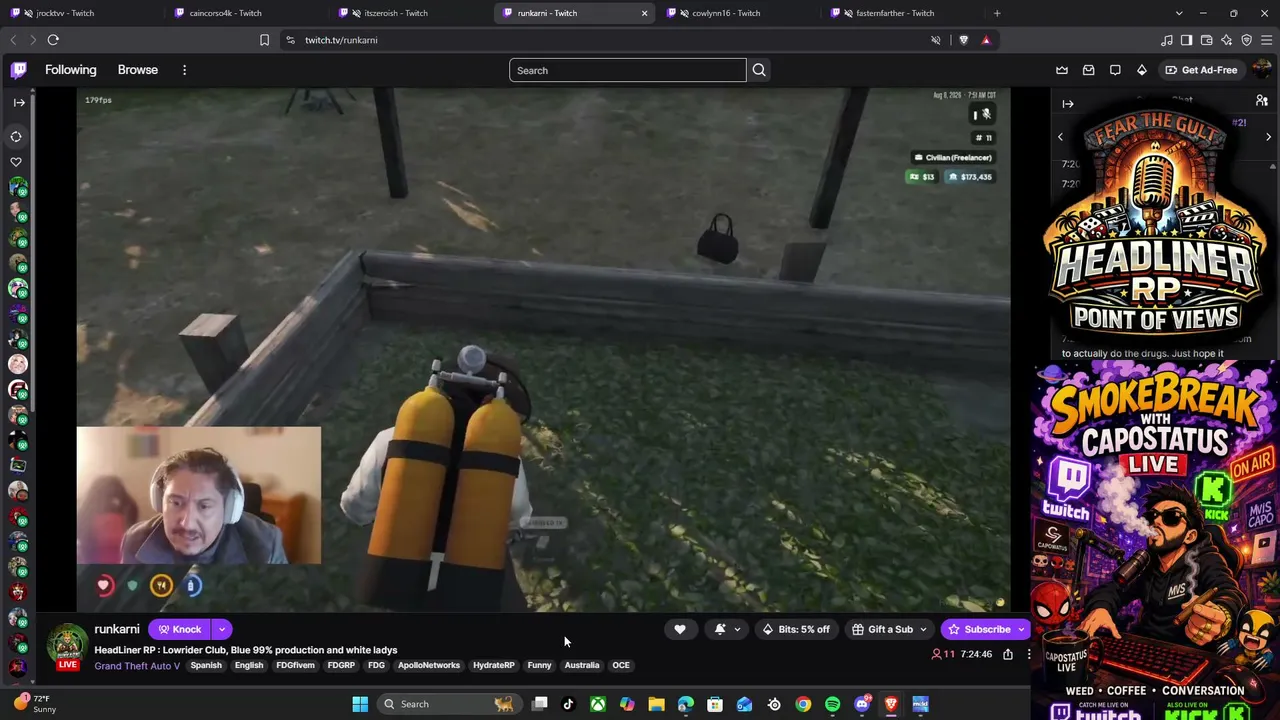This screenshot has width=1280, height=720.
Task: Open the user avatar menu
Action: coord(1262,70)
